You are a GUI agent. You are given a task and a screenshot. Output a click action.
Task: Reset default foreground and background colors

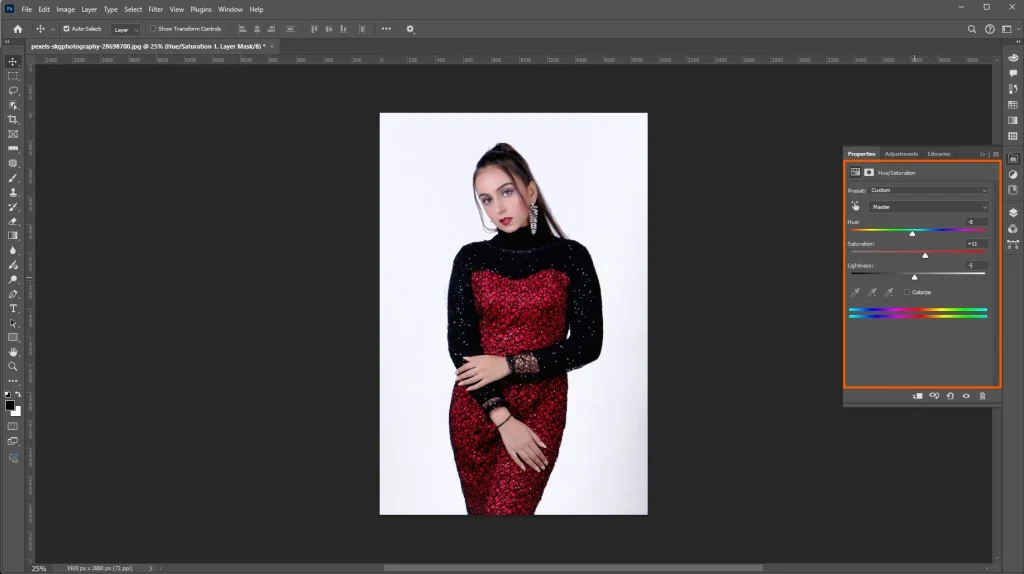(x=7, y=394)
